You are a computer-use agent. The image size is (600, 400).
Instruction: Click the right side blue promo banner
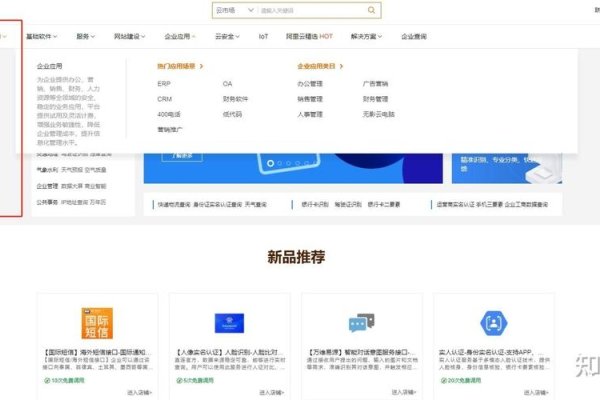pos(507,168)
